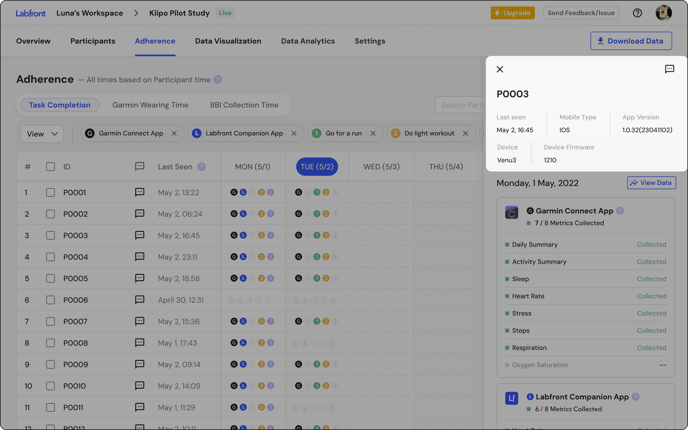Screen dimensions: 688x430
Task: Open comment icon for participant P0005
Action: tap(140, 278)
